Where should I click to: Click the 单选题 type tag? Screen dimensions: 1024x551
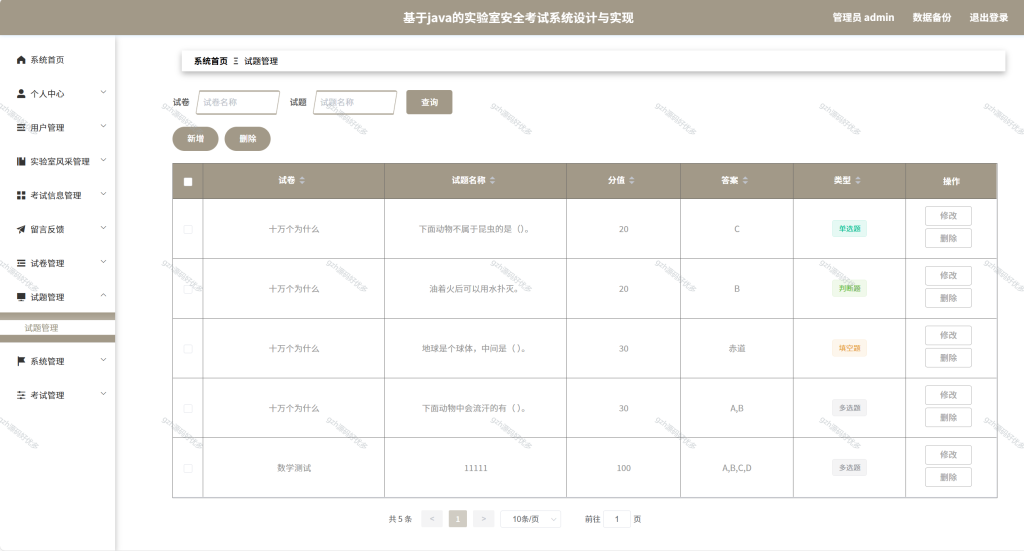pyautogui.click(x=849, y=229)
